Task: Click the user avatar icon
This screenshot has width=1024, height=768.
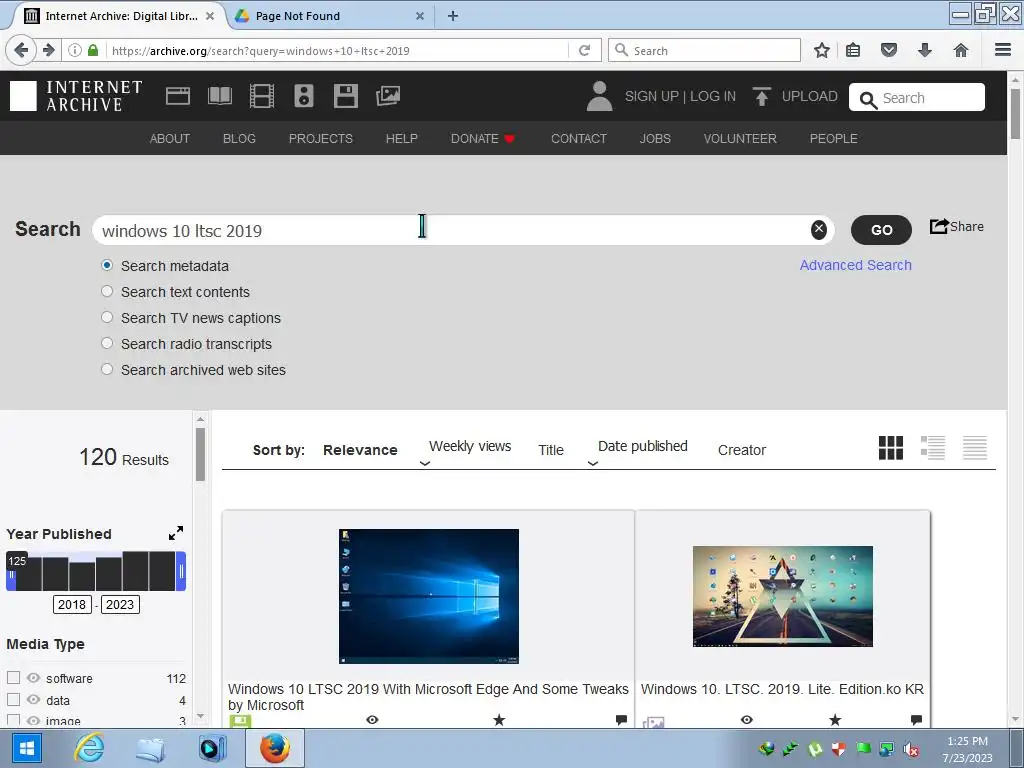Action: (599, 96)
